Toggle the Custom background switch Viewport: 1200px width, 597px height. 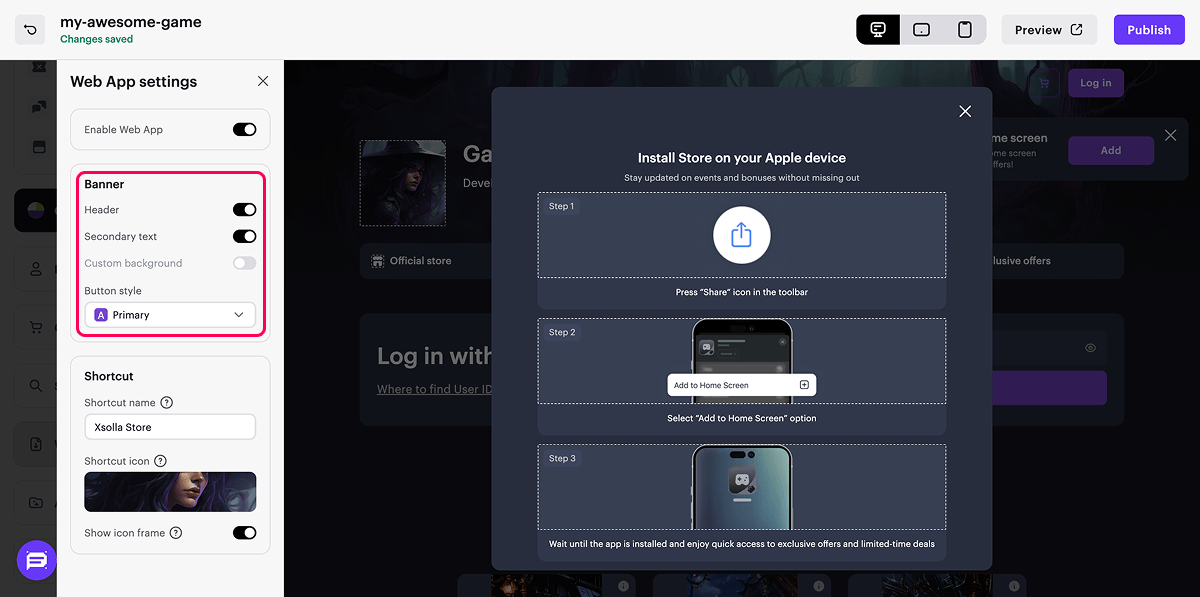pos(245,263)
